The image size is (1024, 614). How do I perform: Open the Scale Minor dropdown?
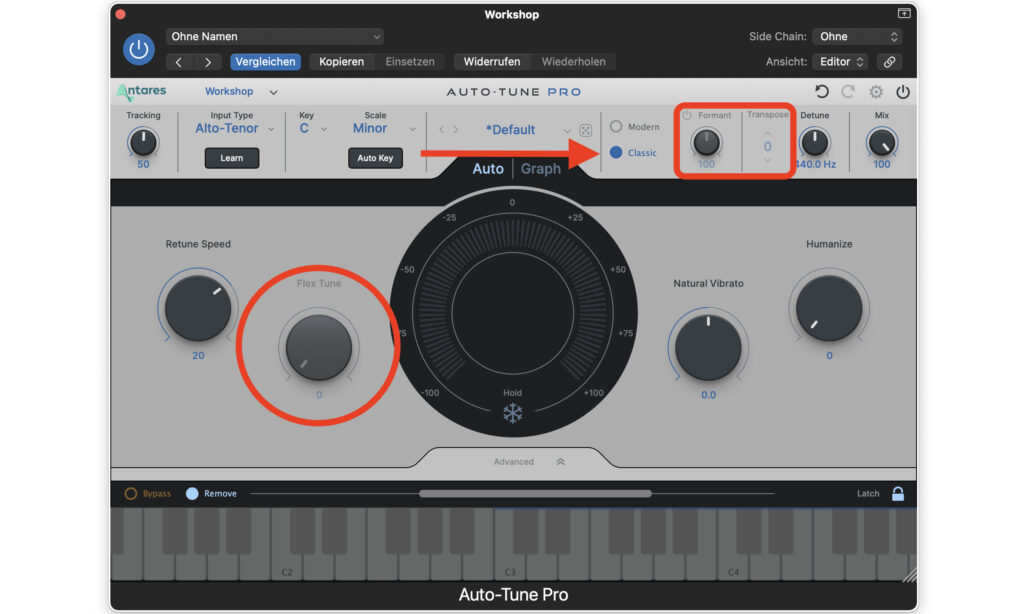pyautogui.click(x=384, y=129)
